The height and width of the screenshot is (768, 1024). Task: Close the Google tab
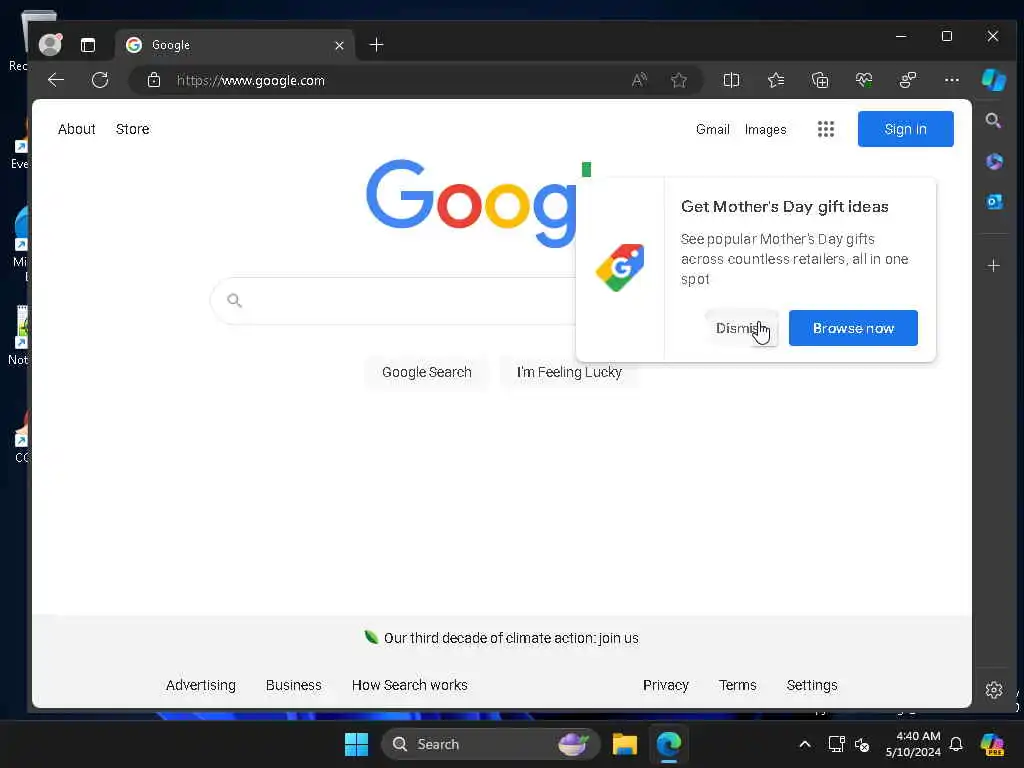[339, 45]
